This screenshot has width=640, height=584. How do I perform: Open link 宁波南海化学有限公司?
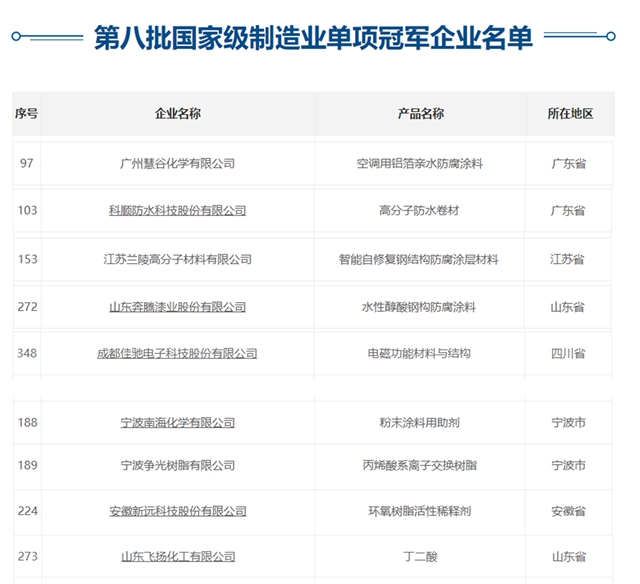click(x=178, y=423)
